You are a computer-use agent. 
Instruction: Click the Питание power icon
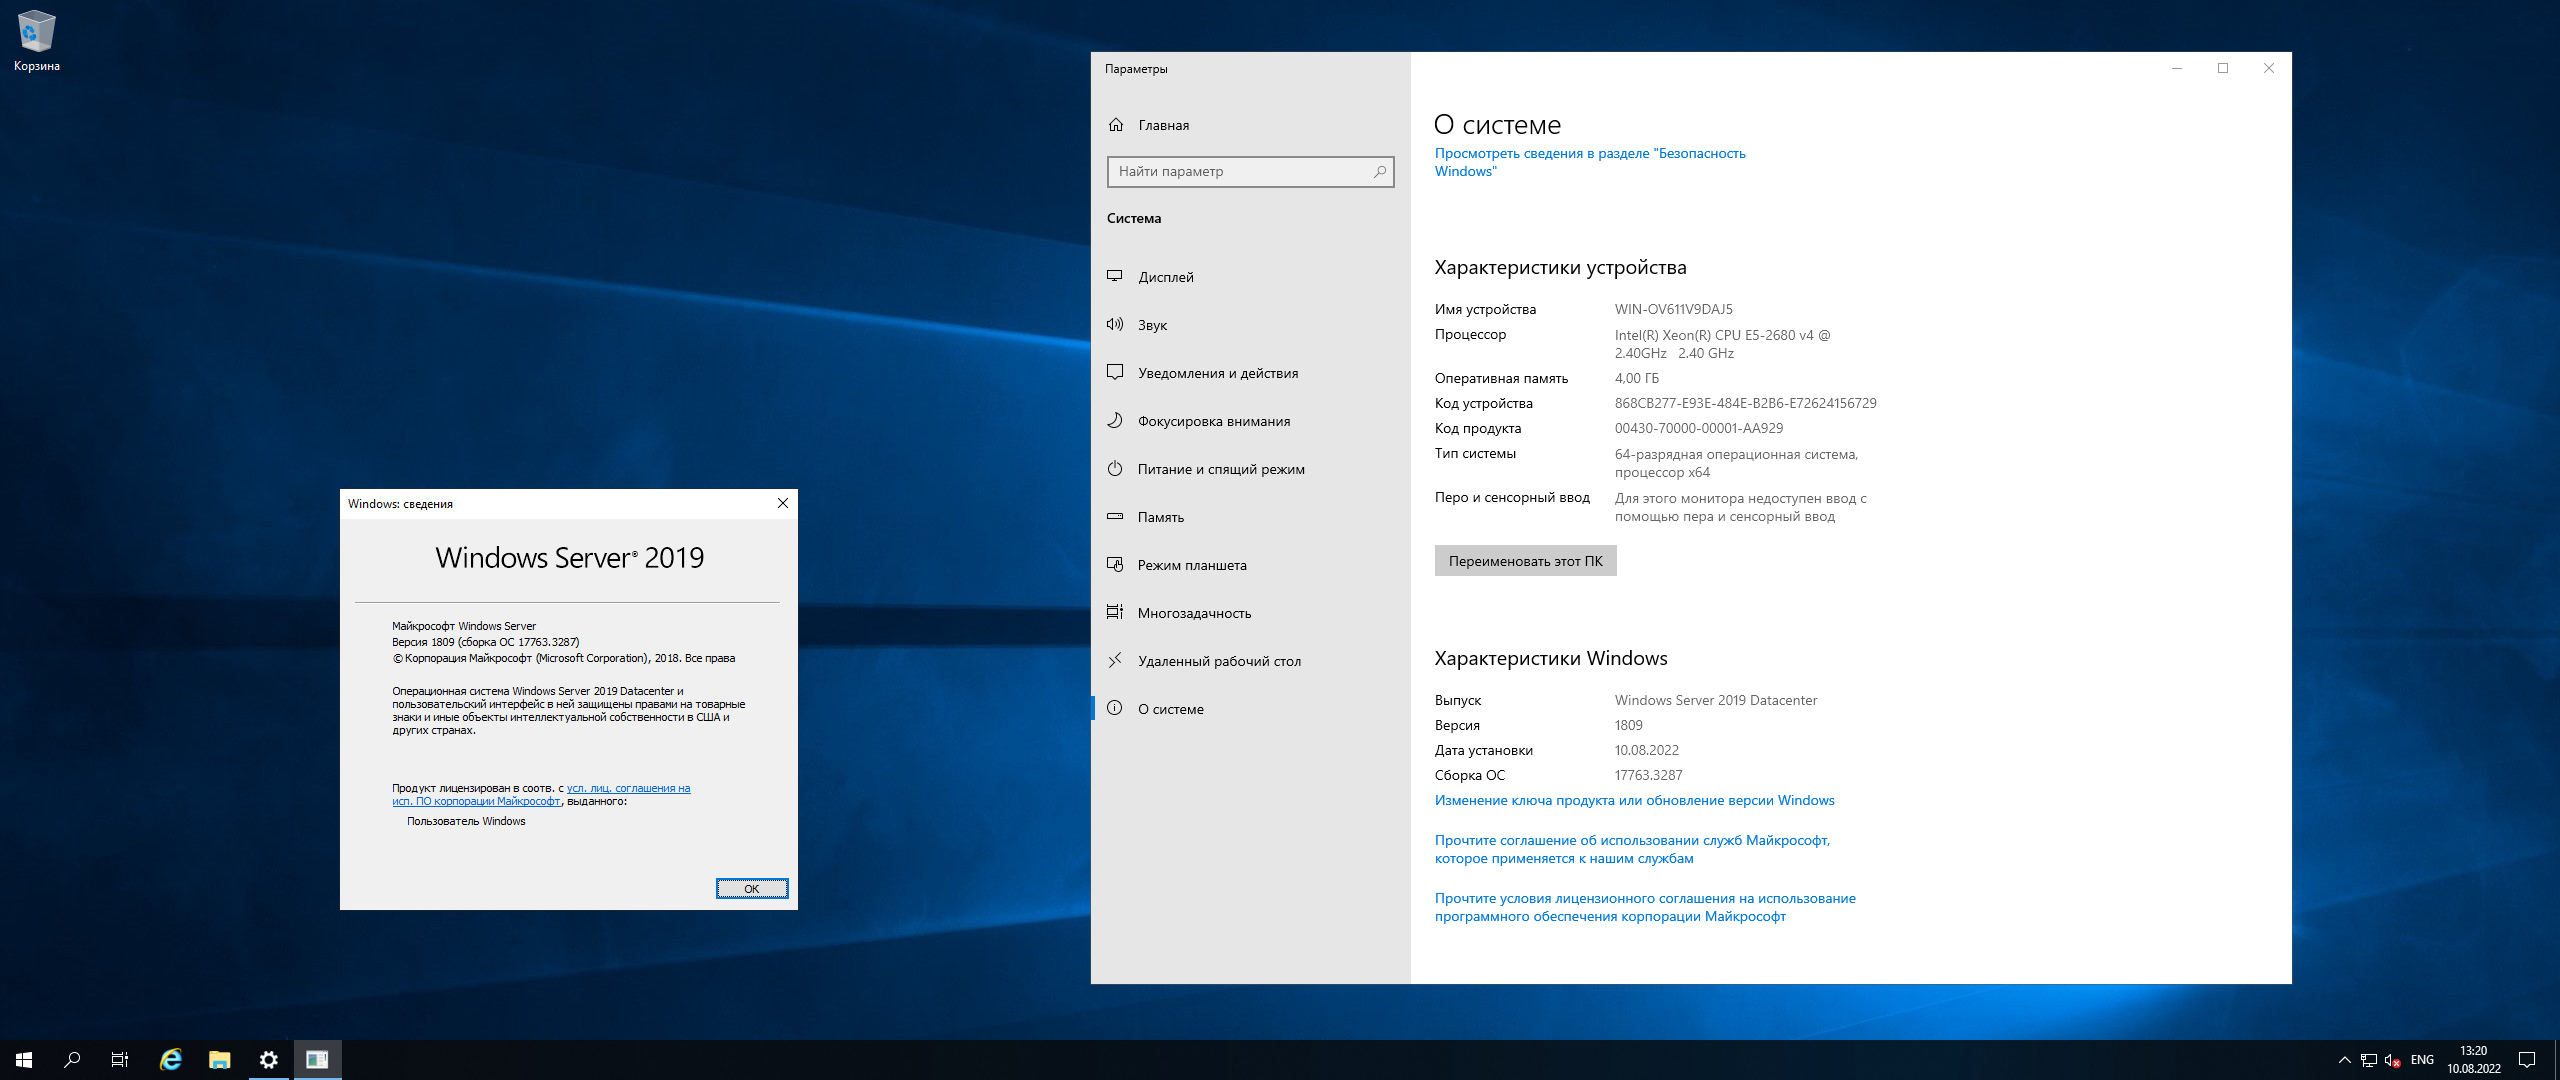coord(1115,468)
